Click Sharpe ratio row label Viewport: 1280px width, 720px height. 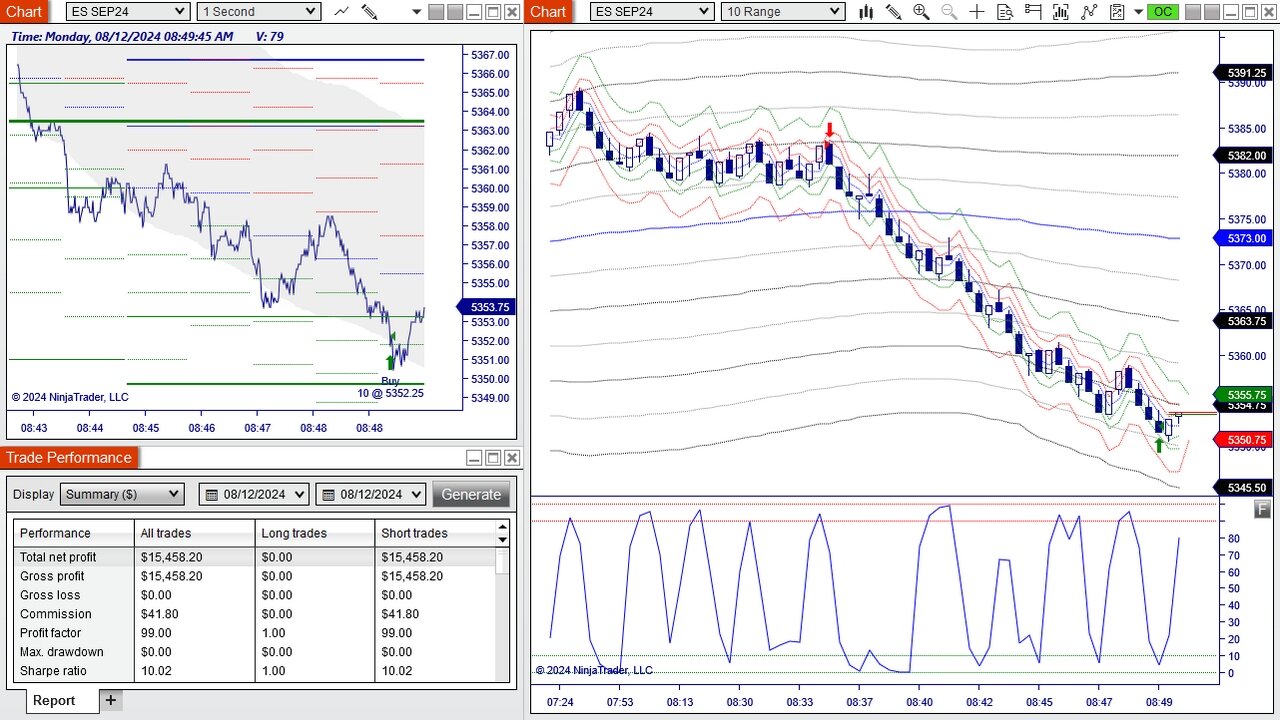[53, 671]
